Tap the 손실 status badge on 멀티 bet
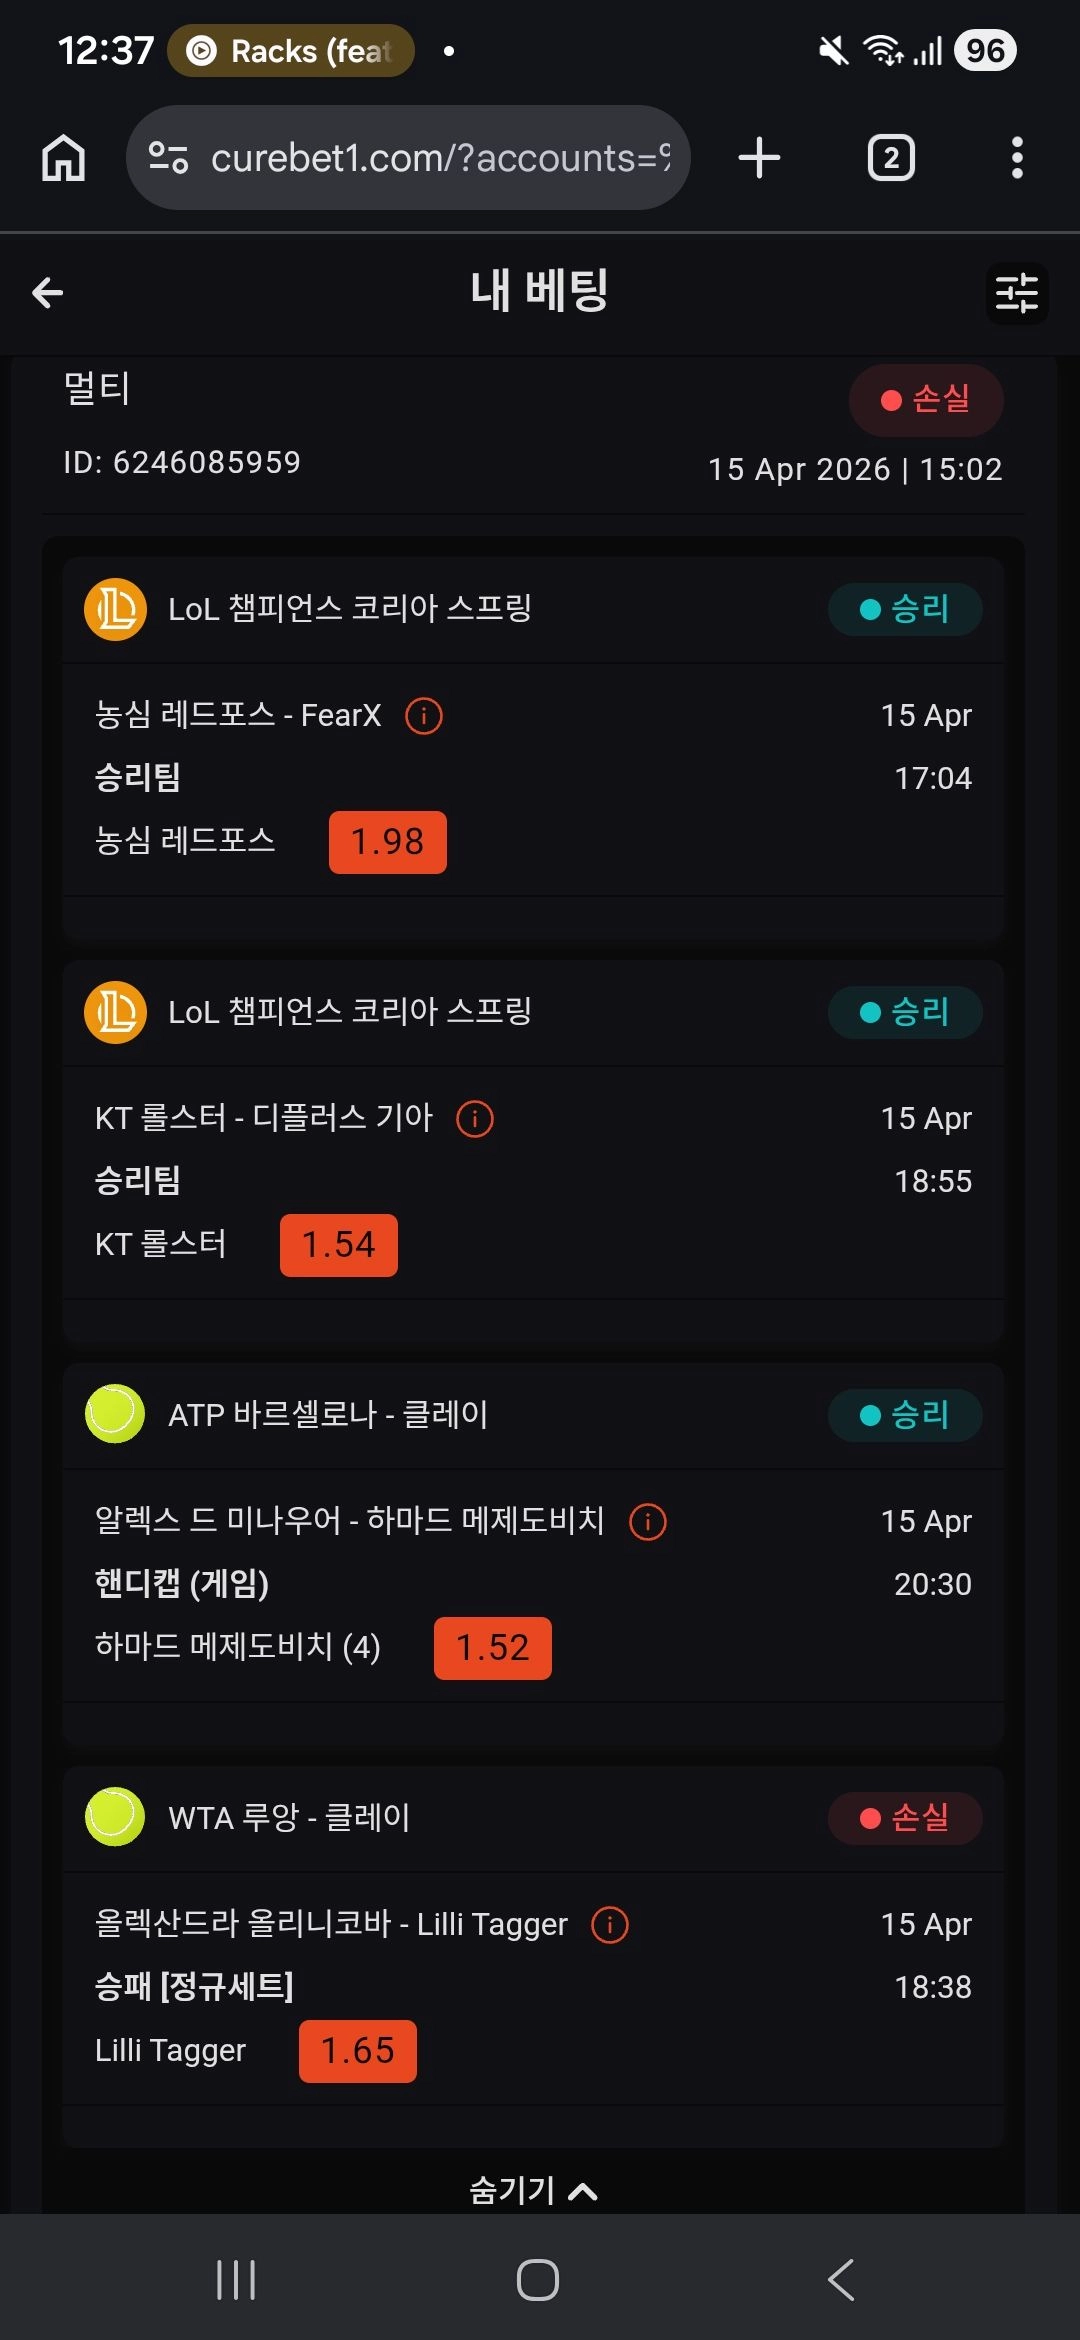1080x2340 pixels. tap(926, 400)
